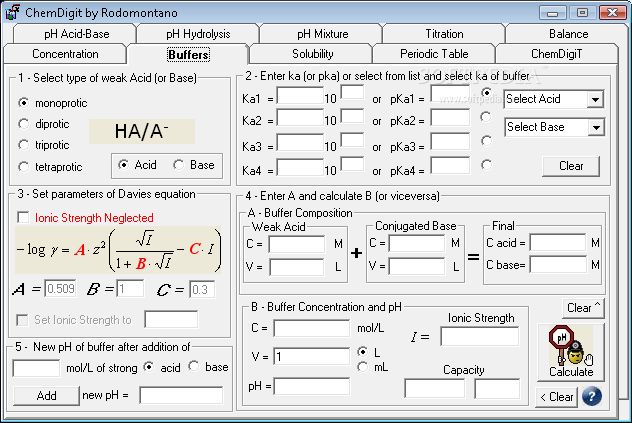Go to the Titration tab

444,34
